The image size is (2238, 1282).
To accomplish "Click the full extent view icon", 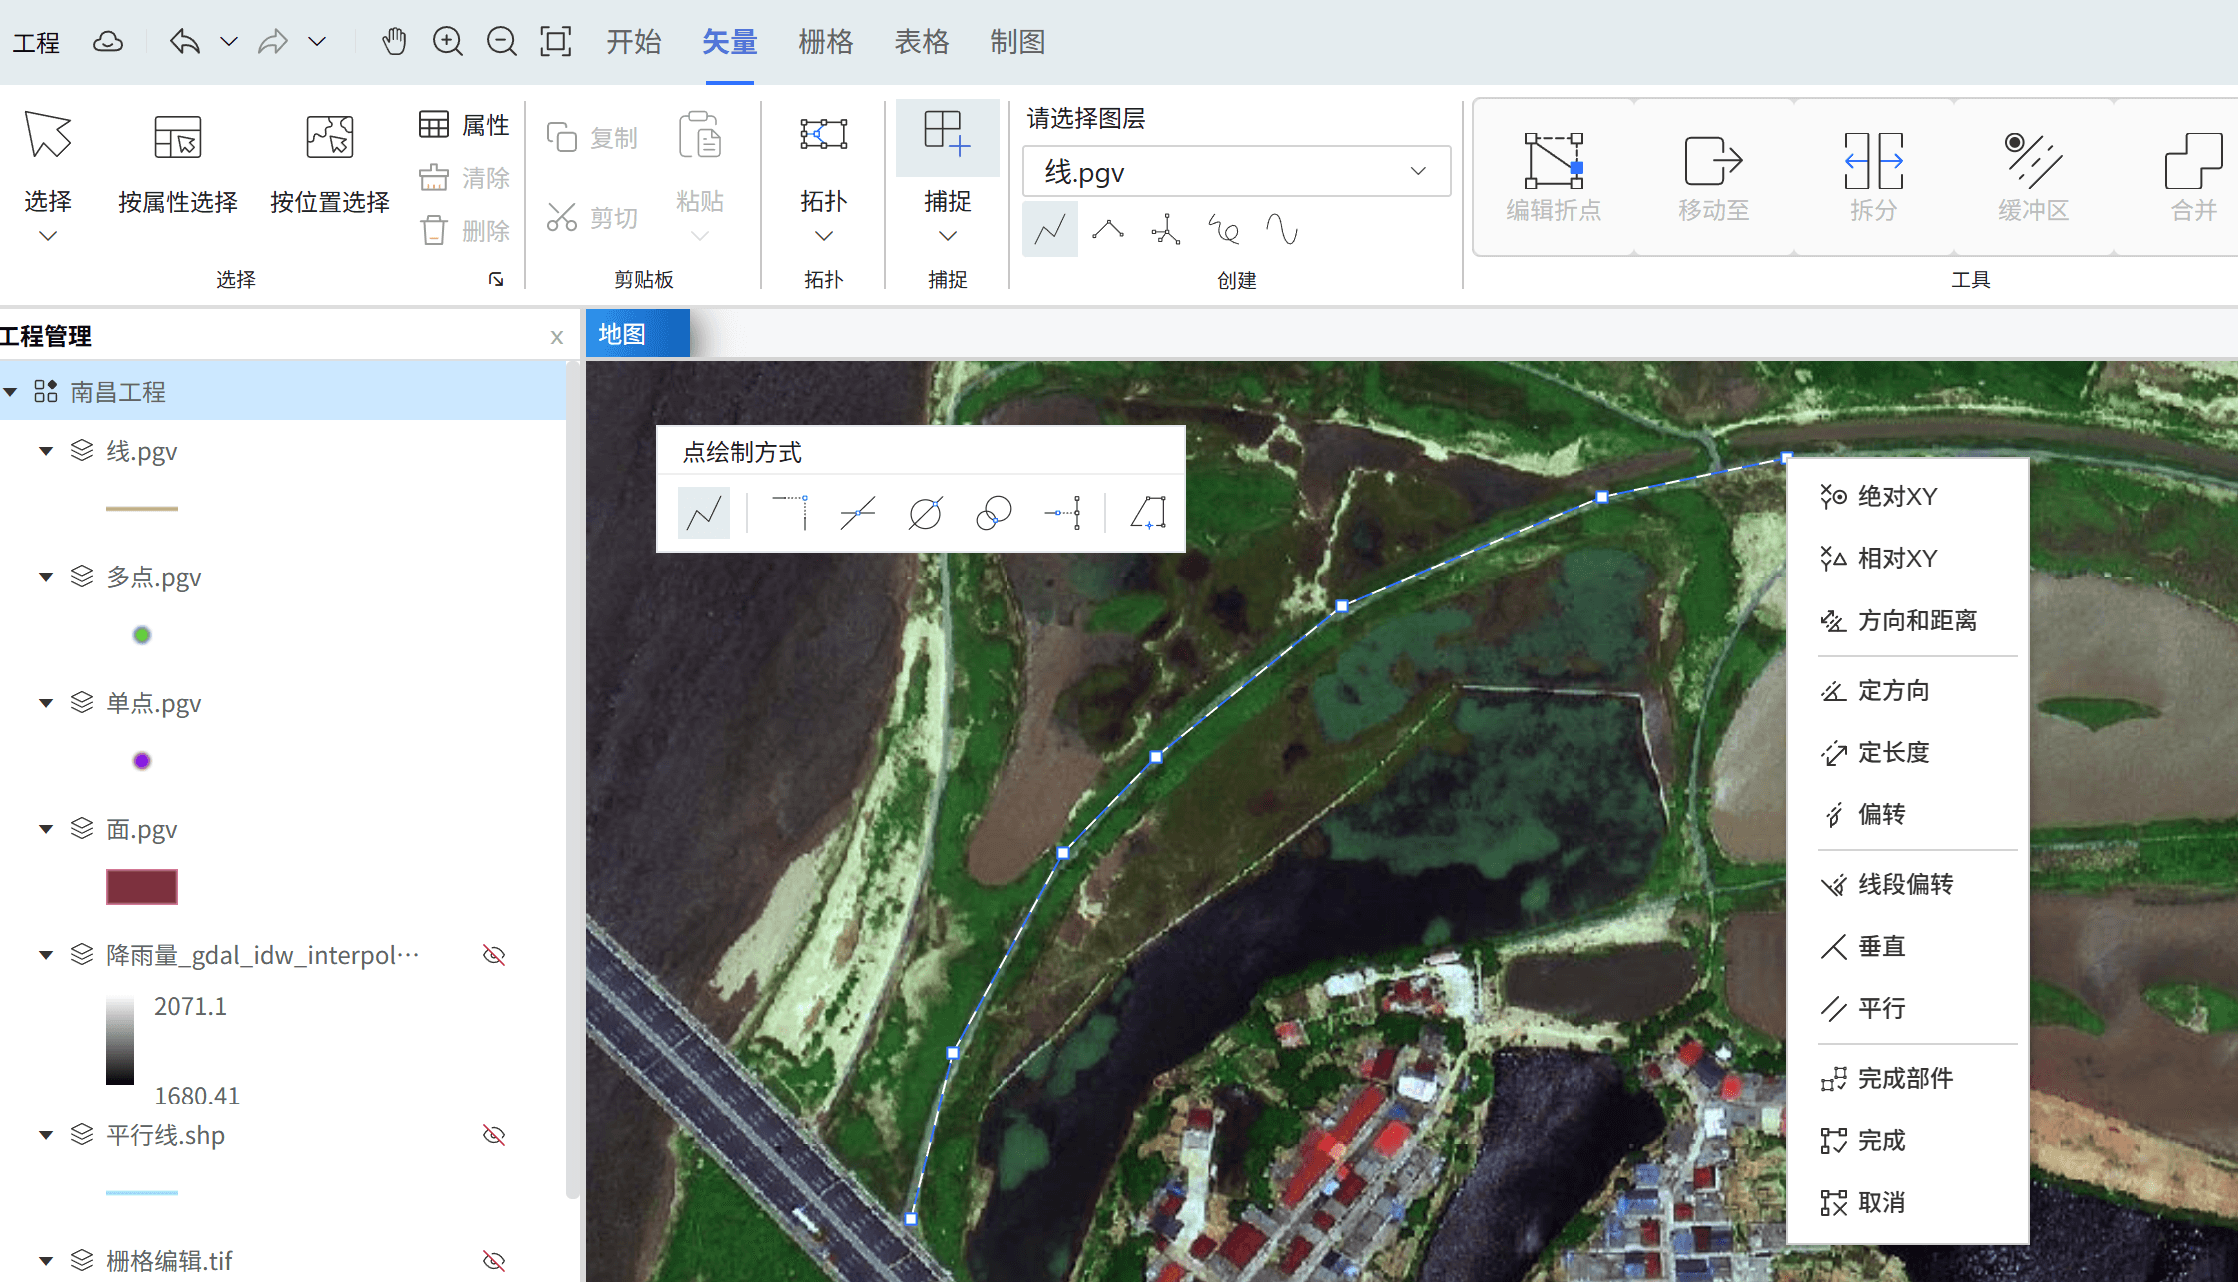I will pos(555,42).
